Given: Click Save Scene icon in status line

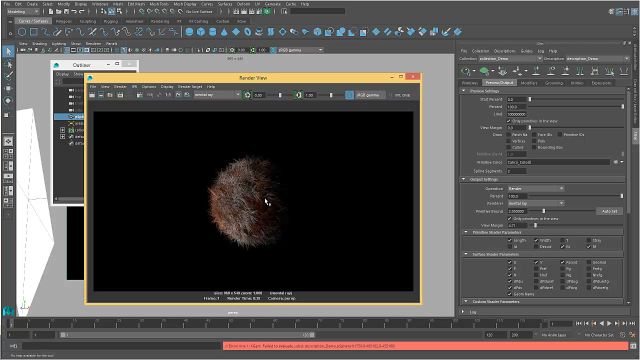Looking at the screenshot, I should pos(67,11).
